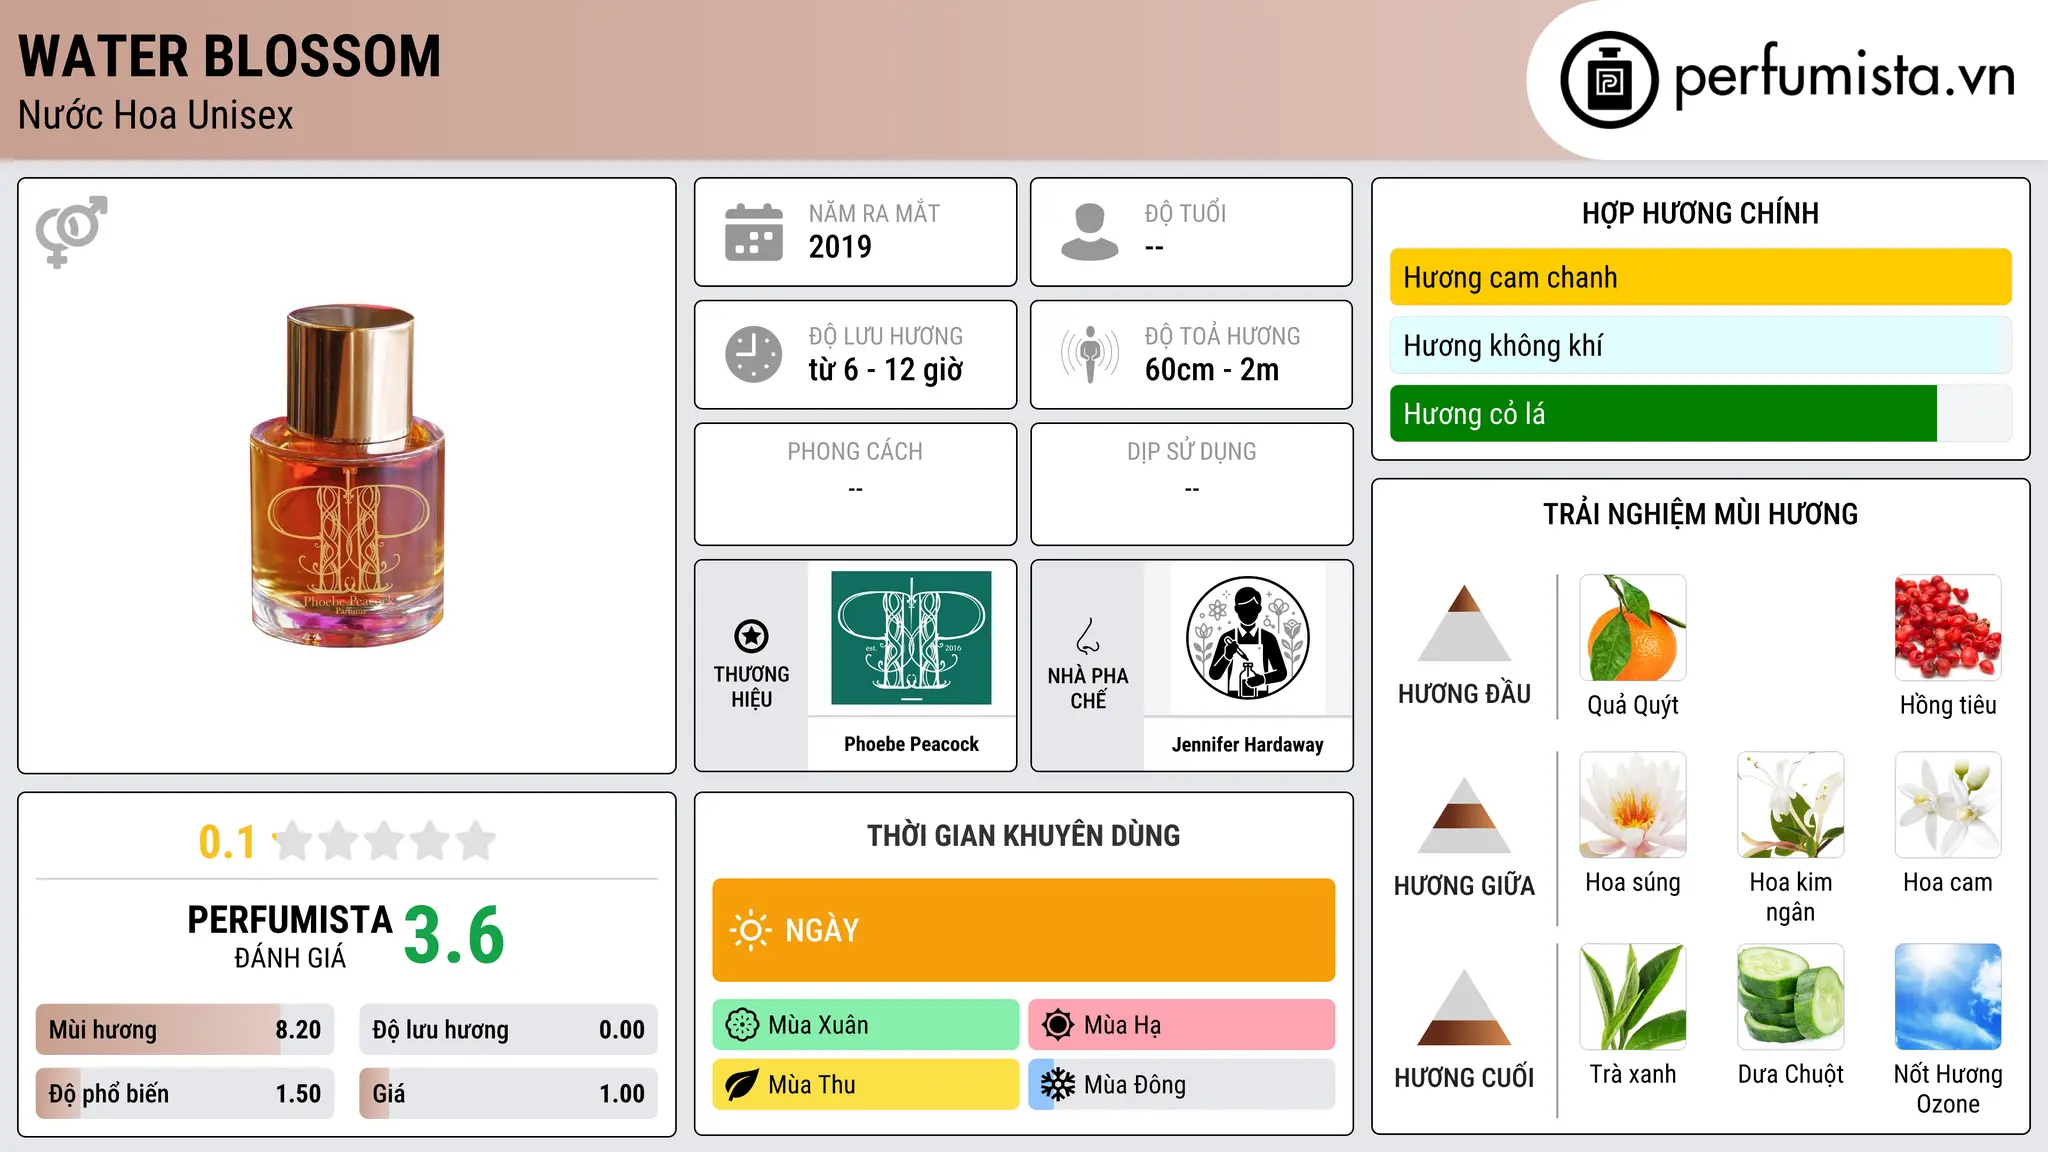Select the Dưa Chuột note image
The image size is (2048, 1152).
coord(1791,997)
